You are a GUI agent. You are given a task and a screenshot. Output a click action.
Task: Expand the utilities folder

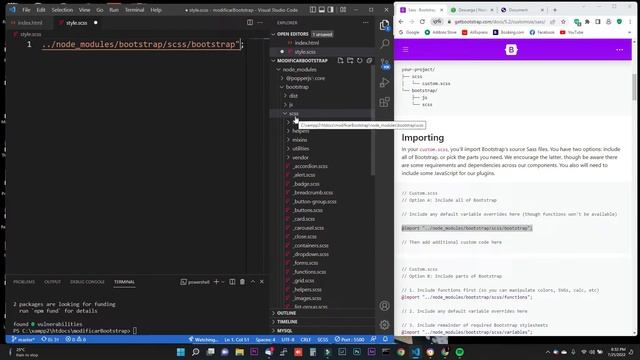(289, 149)
